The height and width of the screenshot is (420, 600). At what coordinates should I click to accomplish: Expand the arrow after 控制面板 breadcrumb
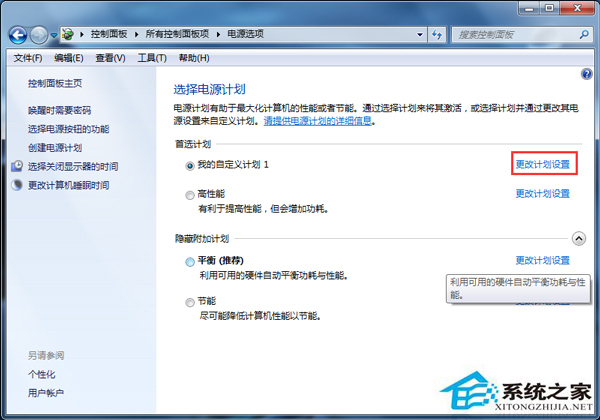pyautogui.click(x=137, y=34)
